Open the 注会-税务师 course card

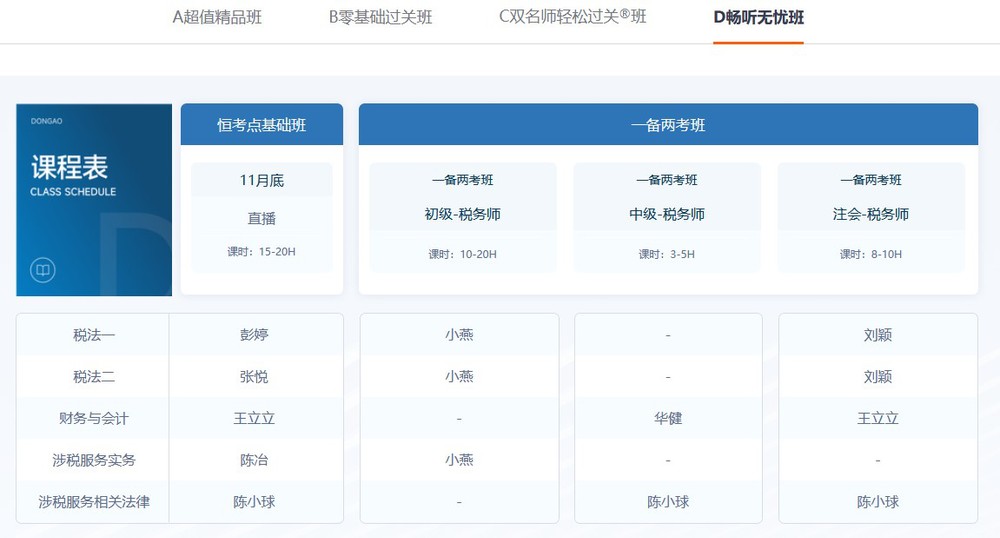(x=871, y=217)
